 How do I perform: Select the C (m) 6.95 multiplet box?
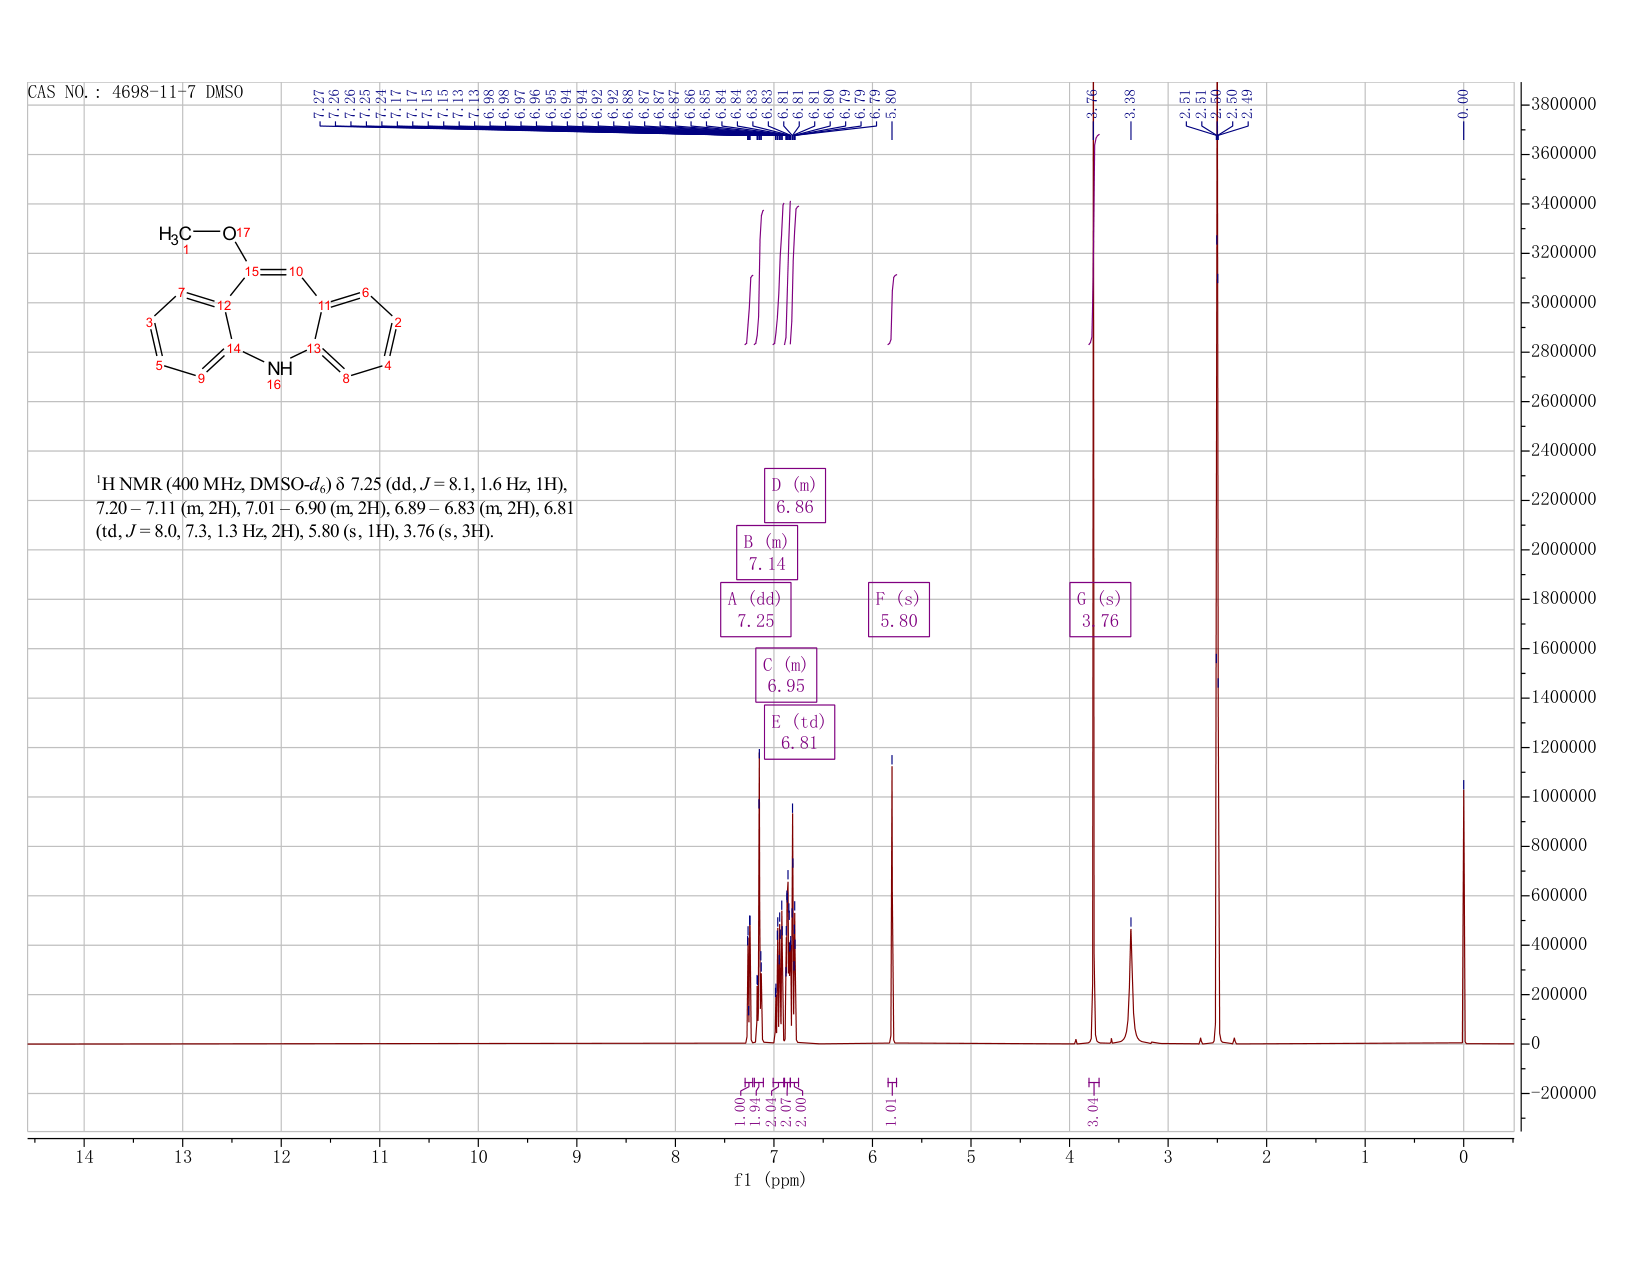coord(786,675)
